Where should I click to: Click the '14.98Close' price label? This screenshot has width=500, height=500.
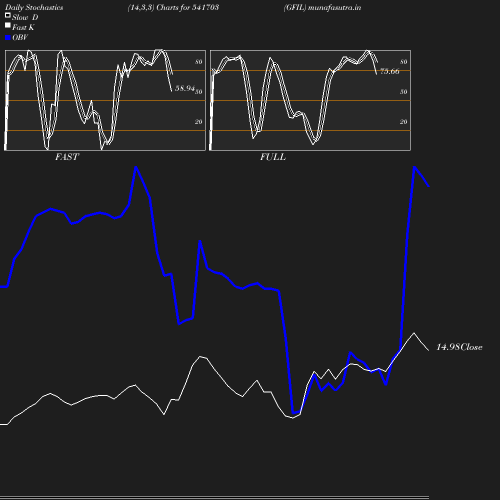[459, 347]
